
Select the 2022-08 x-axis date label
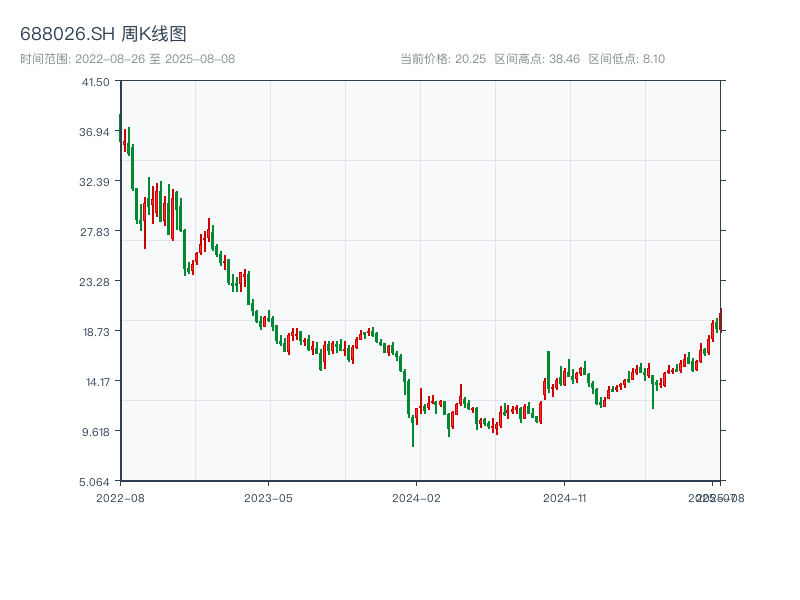(120, 497)
